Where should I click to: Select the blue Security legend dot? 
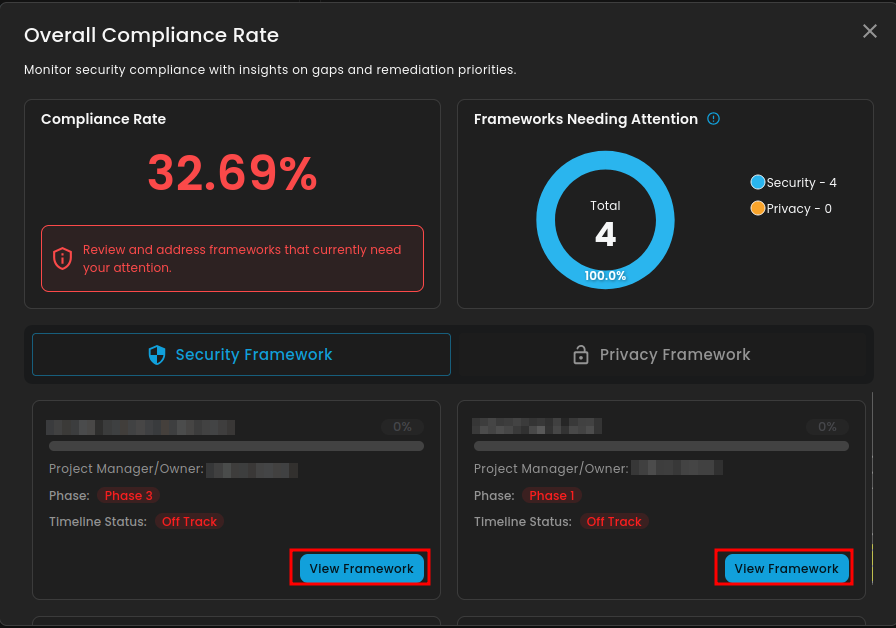757,183
